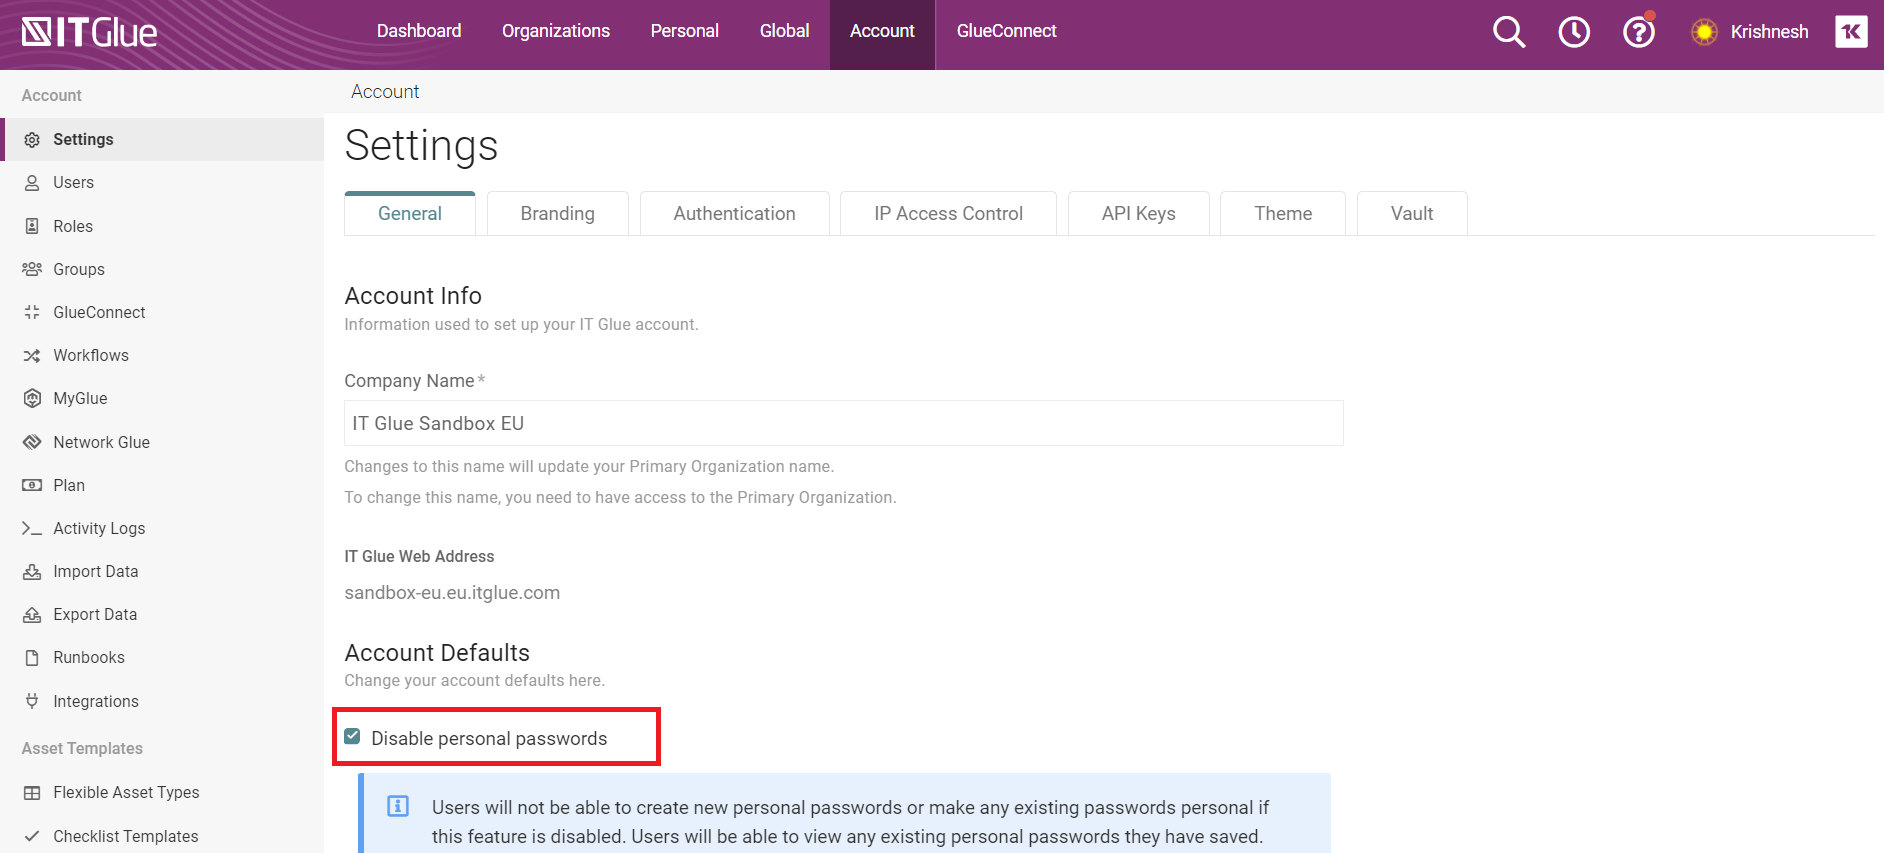Click the Account breadcrumb link

click(385, 92)
